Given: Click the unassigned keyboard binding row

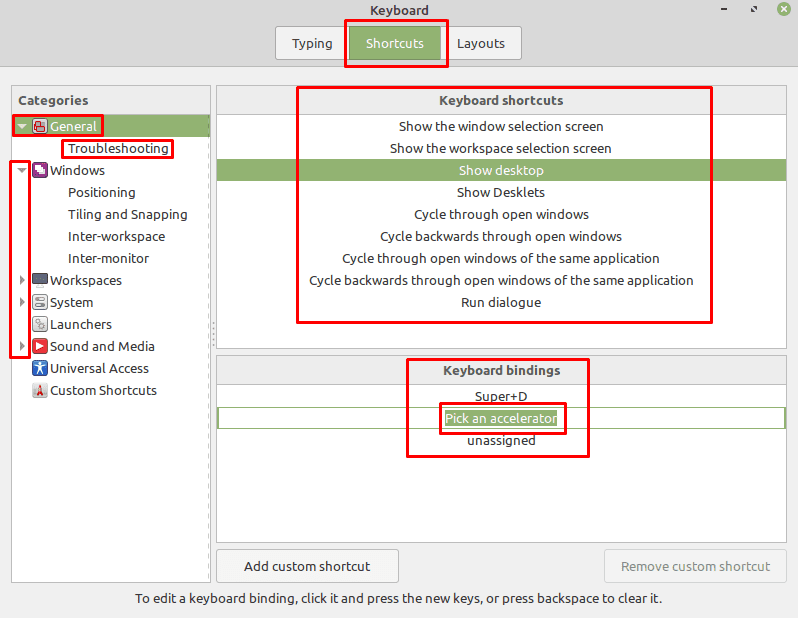Looking at the screenshot, I should tap(501, 440).
